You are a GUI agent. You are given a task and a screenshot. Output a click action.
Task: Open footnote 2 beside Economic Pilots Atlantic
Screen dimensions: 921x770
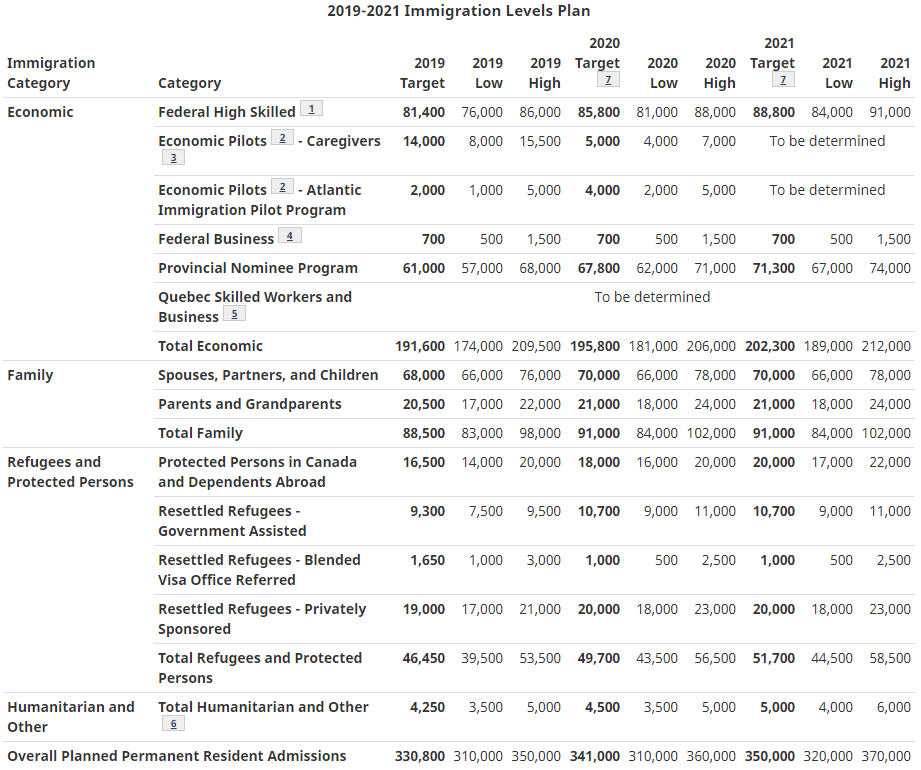282,187
